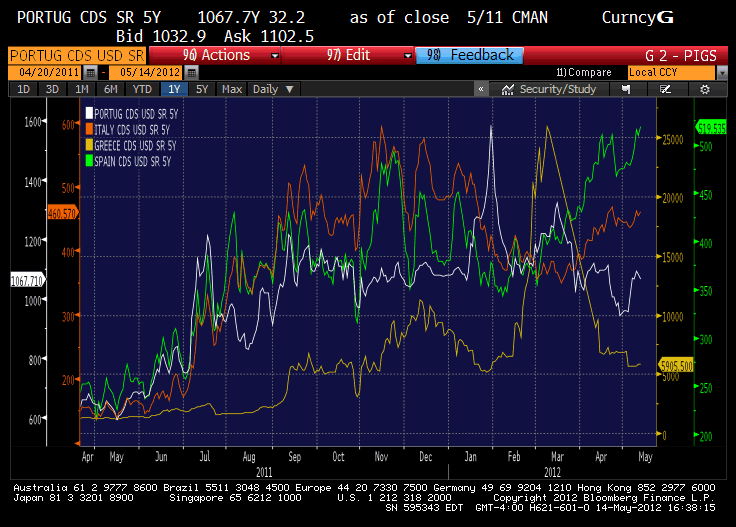Switch chart range to 6M

click(111, 90)
